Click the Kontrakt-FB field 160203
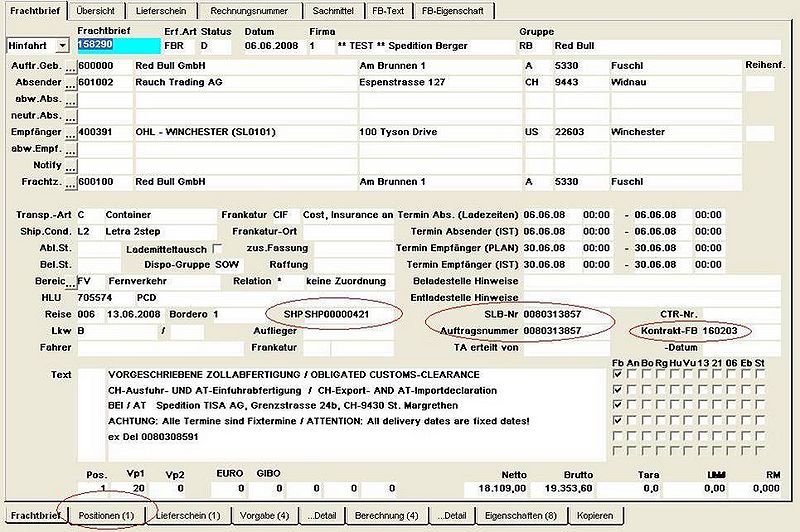Viewport: 800px width, 532px height. [x=740, y=331]
